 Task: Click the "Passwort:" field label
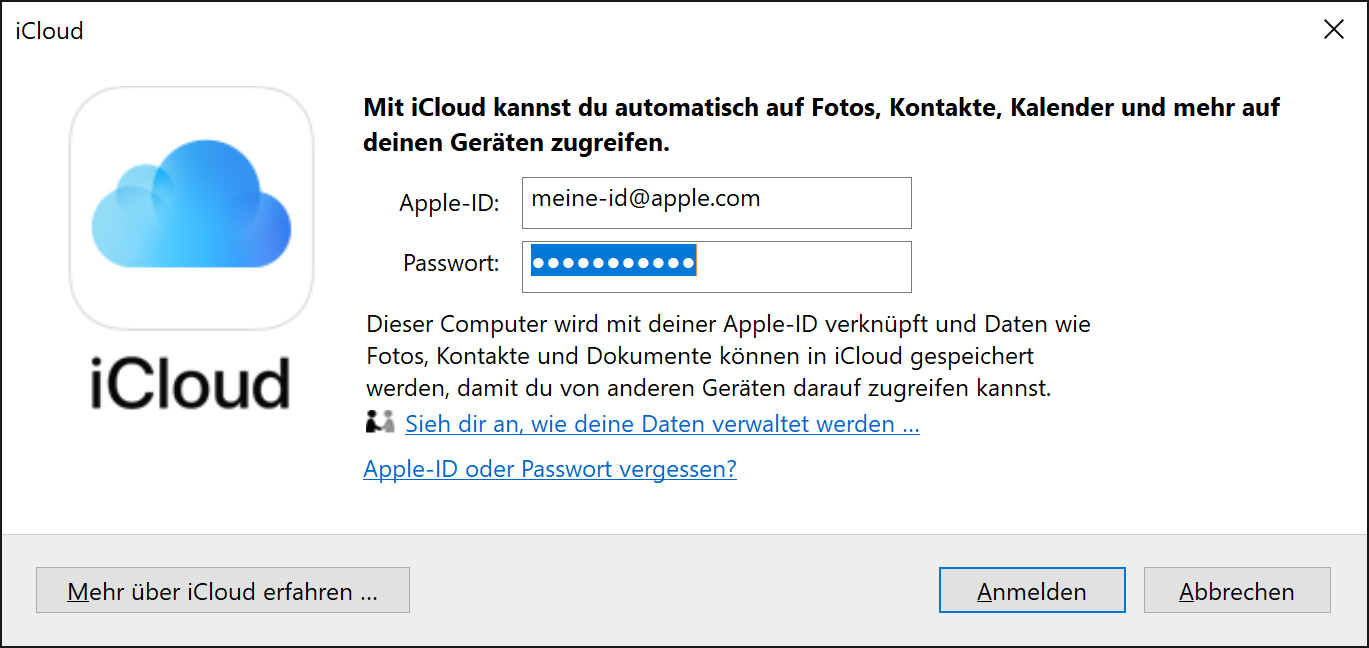[451, 264]
